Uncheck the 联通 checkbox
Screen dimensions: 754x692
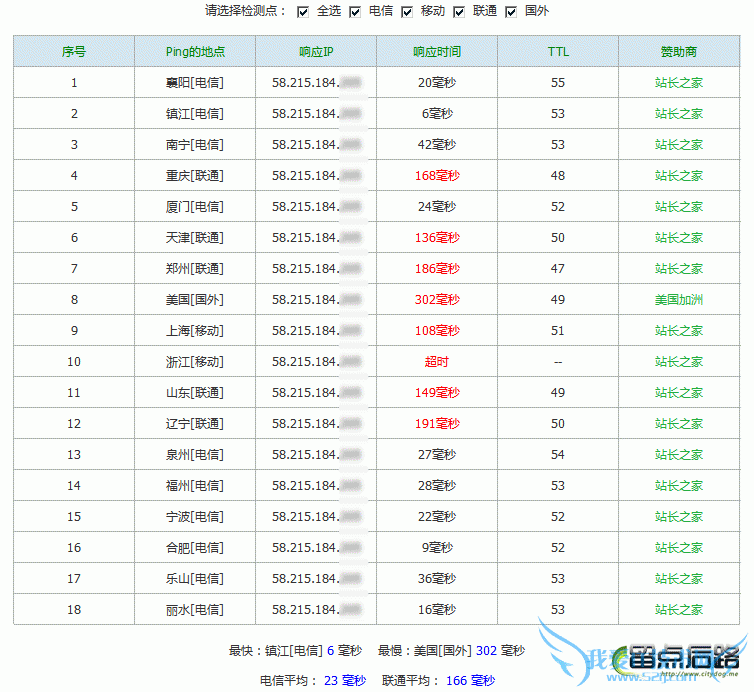click(x=459, y=12)
